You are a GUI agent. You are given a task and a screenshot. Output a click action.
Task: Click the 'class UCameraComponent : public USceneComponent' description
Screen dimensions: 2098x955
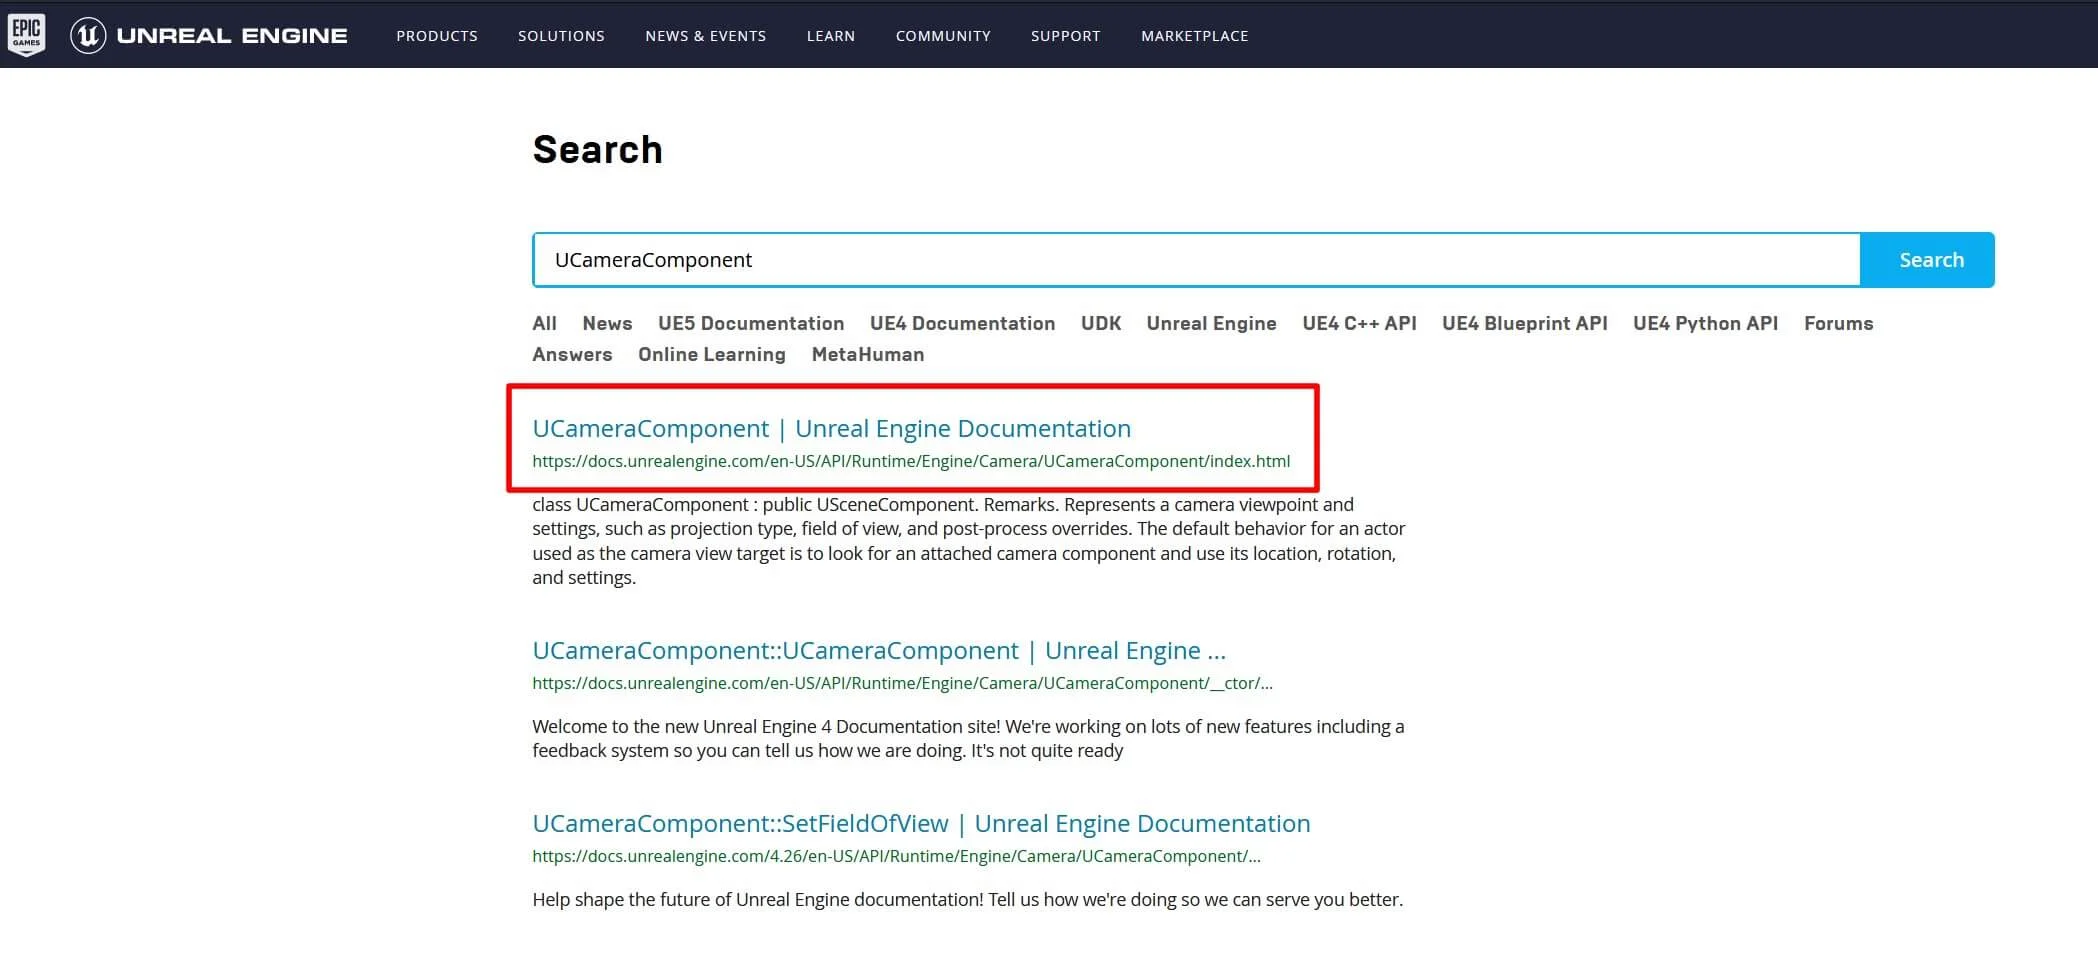pos(969,541)
